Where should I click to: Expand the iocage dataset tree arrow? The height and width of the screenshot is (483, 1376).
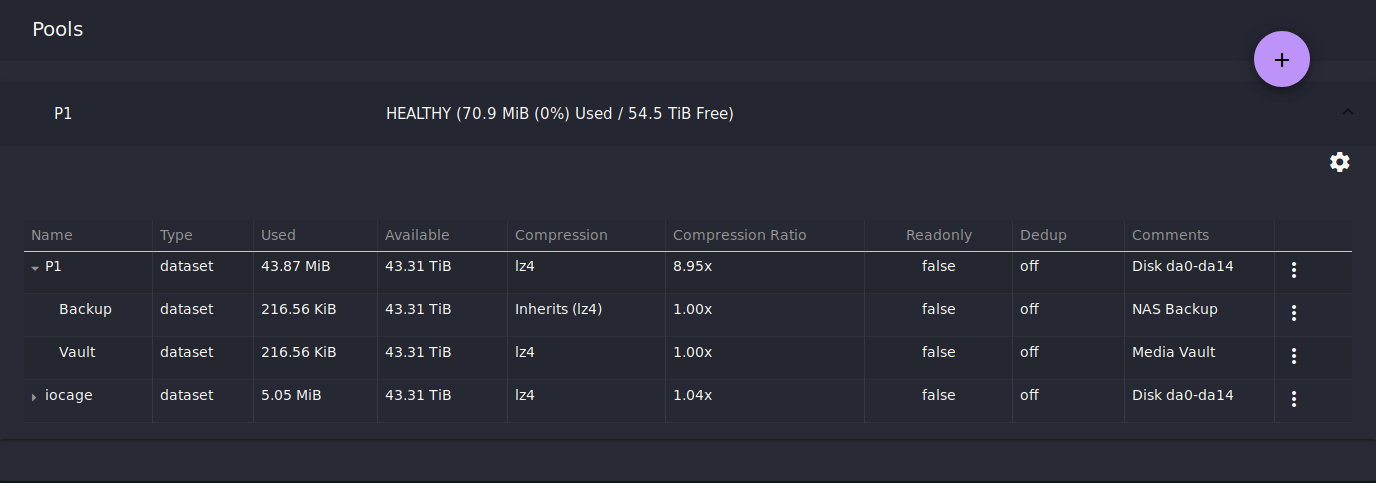click(x=35, y=397)
